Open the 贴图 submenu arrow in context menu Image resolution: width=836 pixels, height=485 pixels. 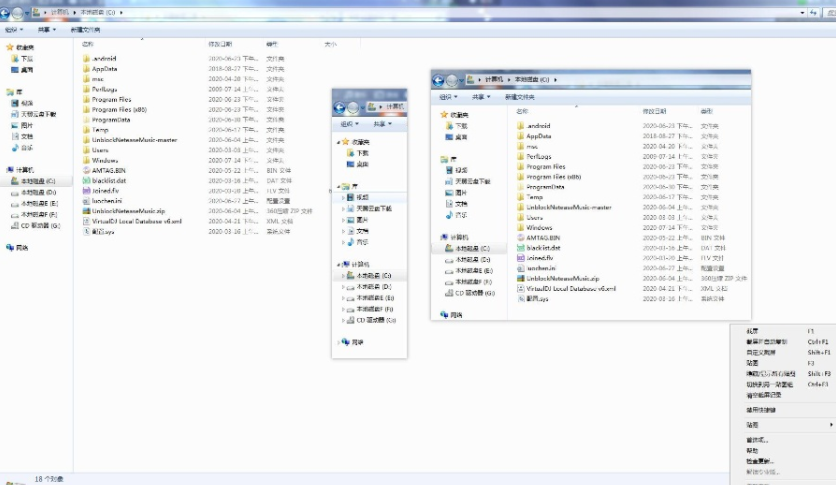831,425
